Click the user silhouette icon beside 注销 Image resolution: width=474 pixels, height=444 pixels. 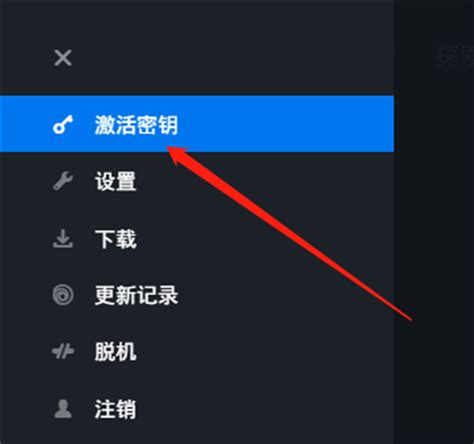point(63,409)
